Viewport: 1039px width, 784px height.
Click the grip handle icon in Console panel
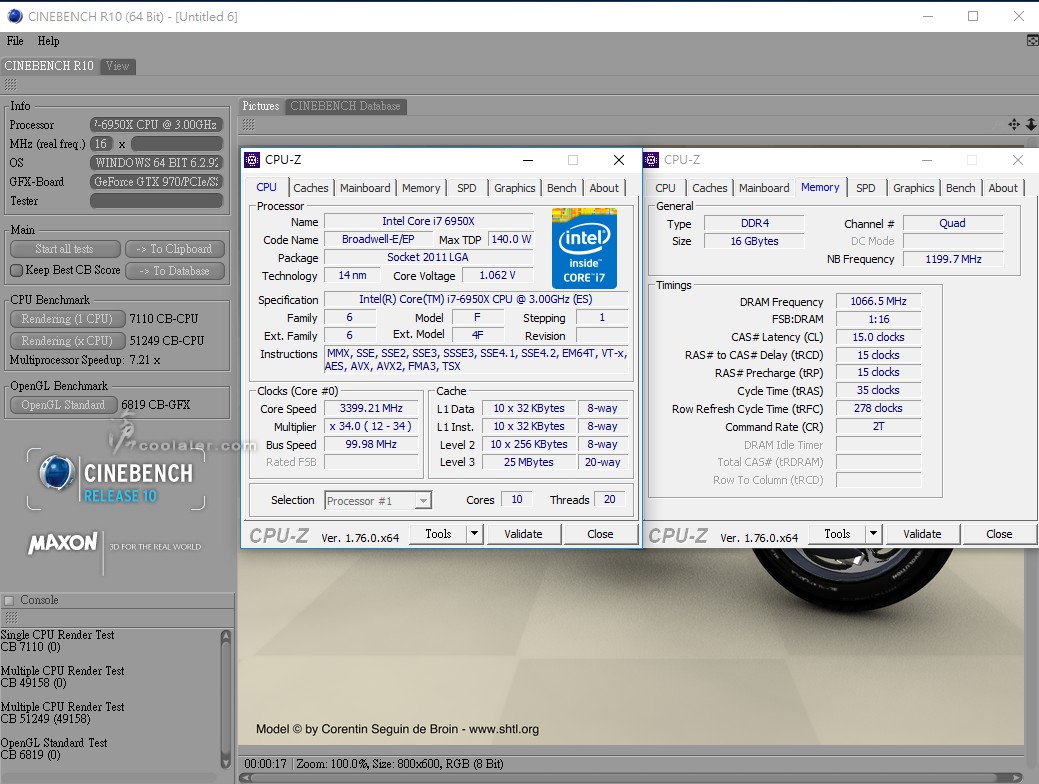click(x=11, y=618)
